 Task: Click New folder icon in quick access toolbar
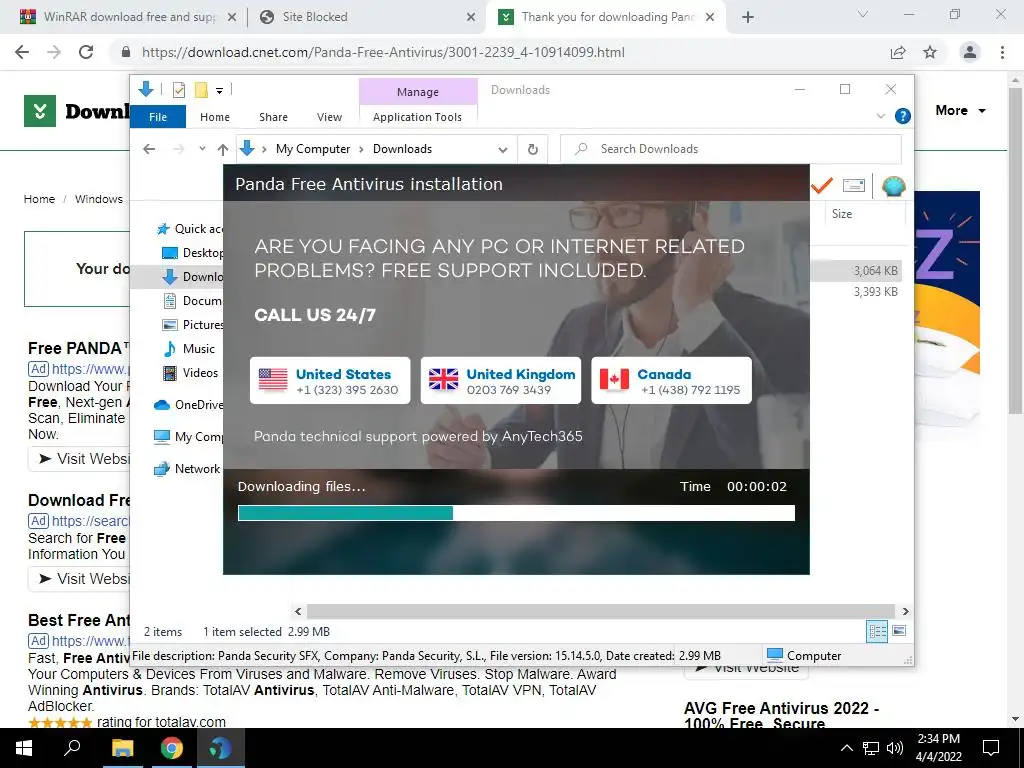[201, 90]
